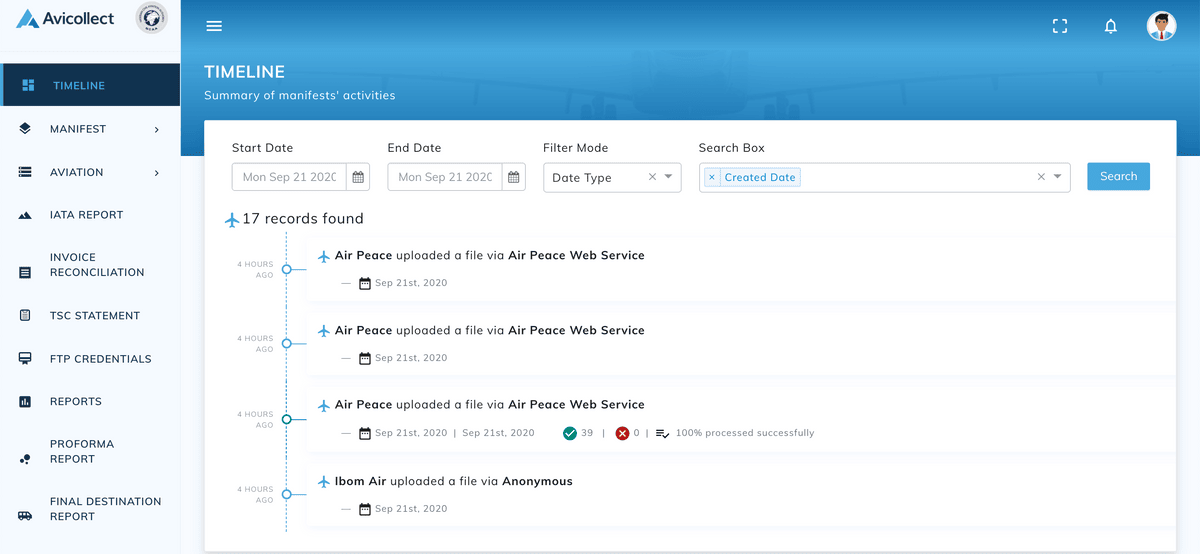Click the Final Destination Report truck icon
Image resolution: width=1200 pixels, height=554 pixels.
coord(25,516)
